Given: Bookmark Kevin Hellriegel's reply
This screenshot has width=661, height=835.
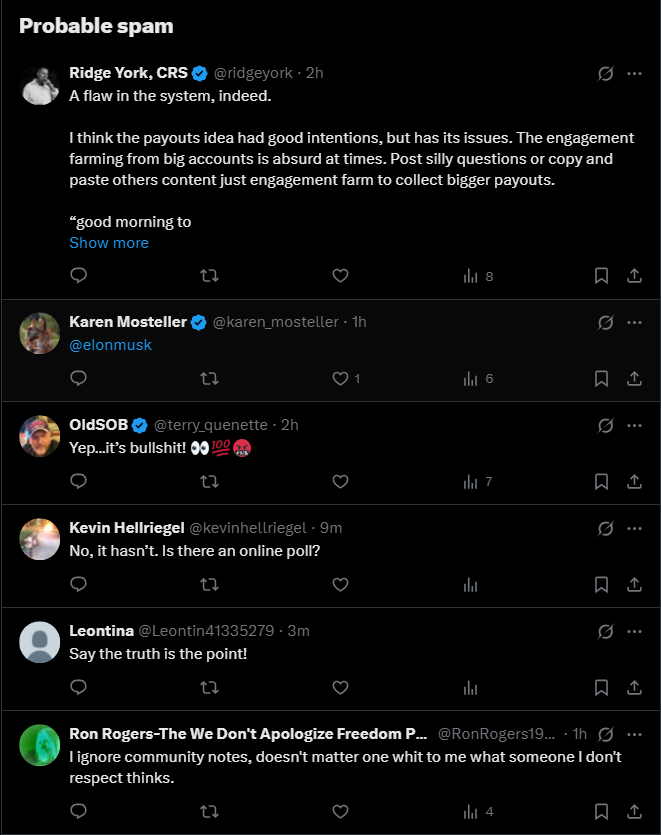Looking at the screenshot, I should [x=601, y=584].
